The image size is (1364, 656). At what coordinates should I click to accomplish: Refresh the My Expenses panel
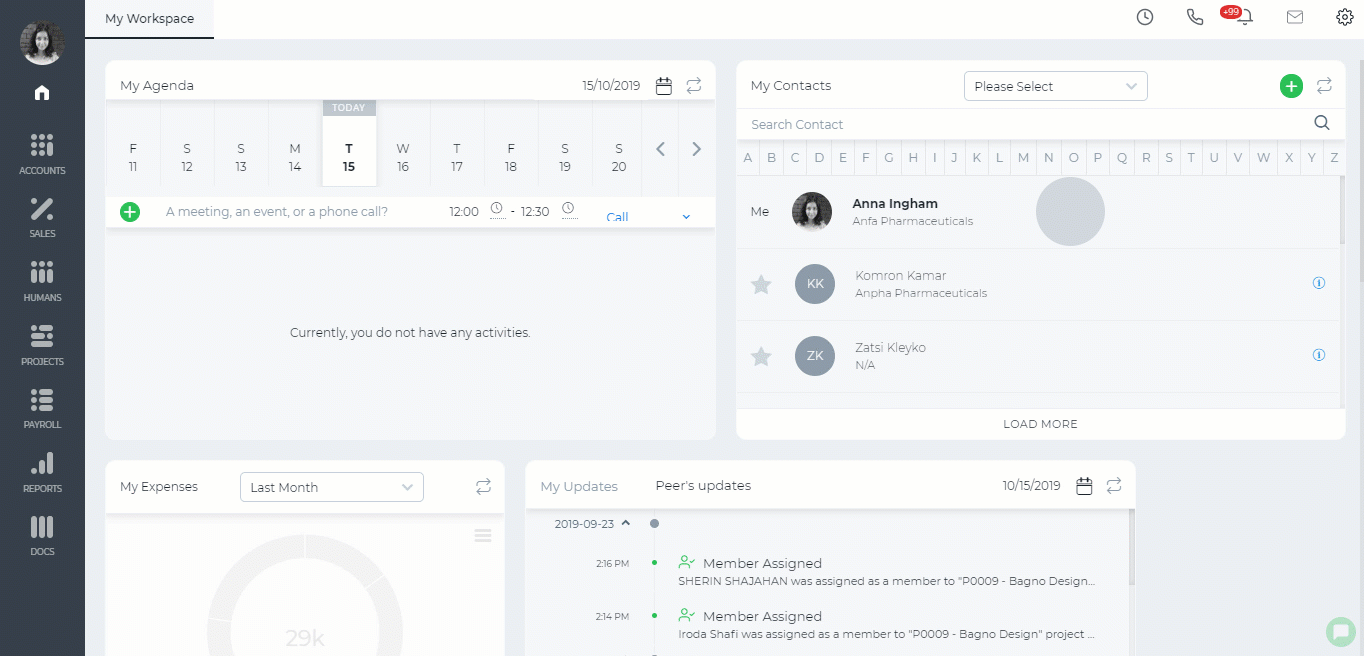483,487
